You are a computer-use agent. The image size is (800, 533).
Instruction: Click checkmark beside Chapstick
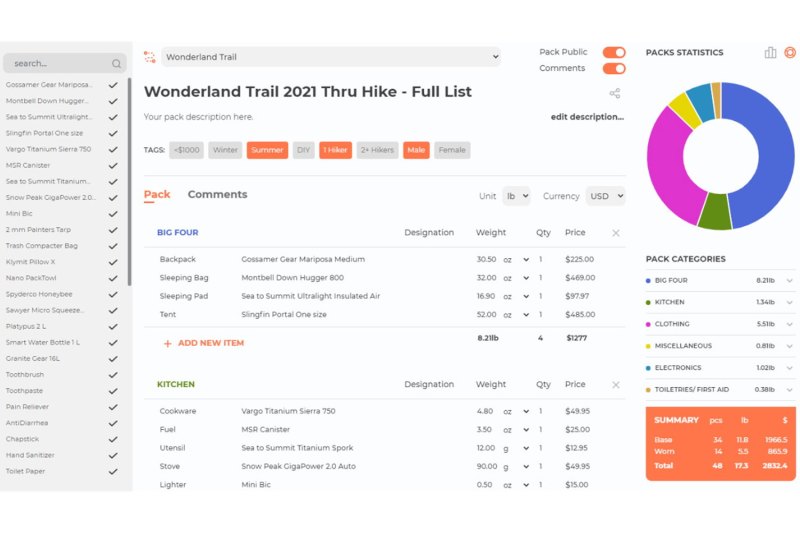point(113,439)
